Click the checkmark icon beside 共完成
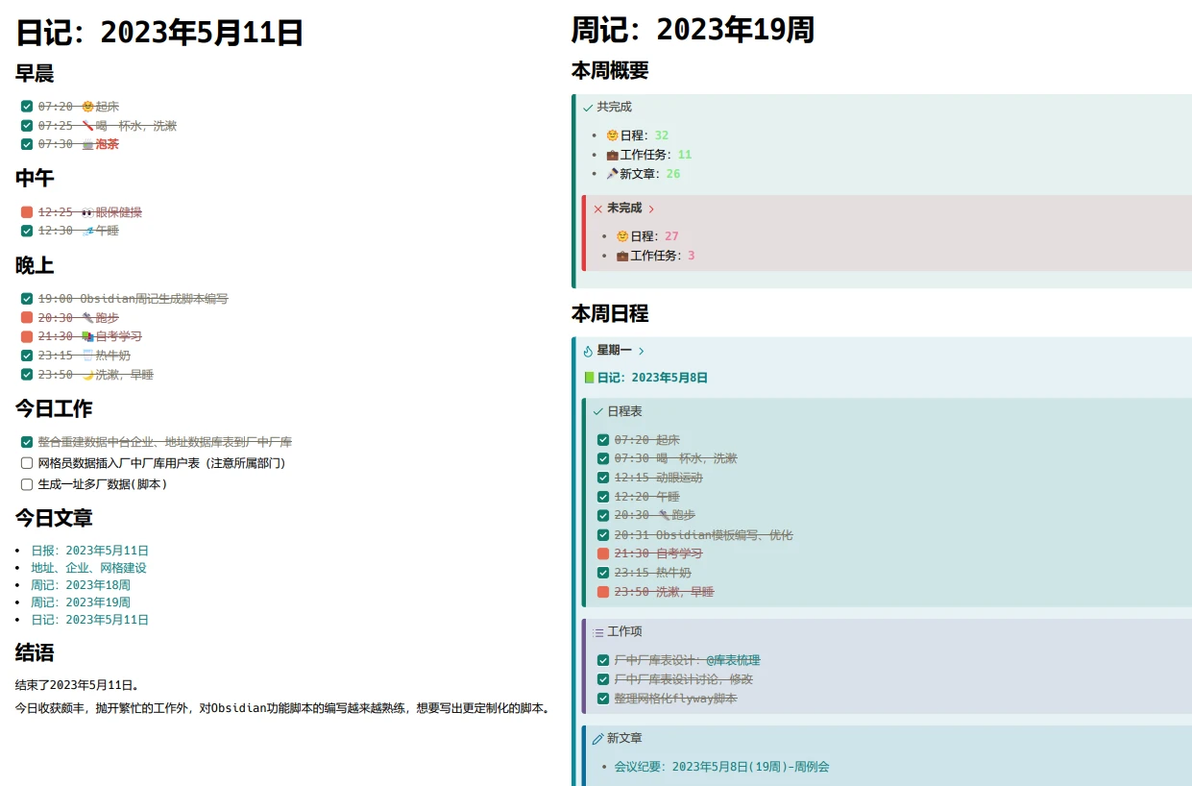Viewport: 1192px width, 786px height. point(588,108)
